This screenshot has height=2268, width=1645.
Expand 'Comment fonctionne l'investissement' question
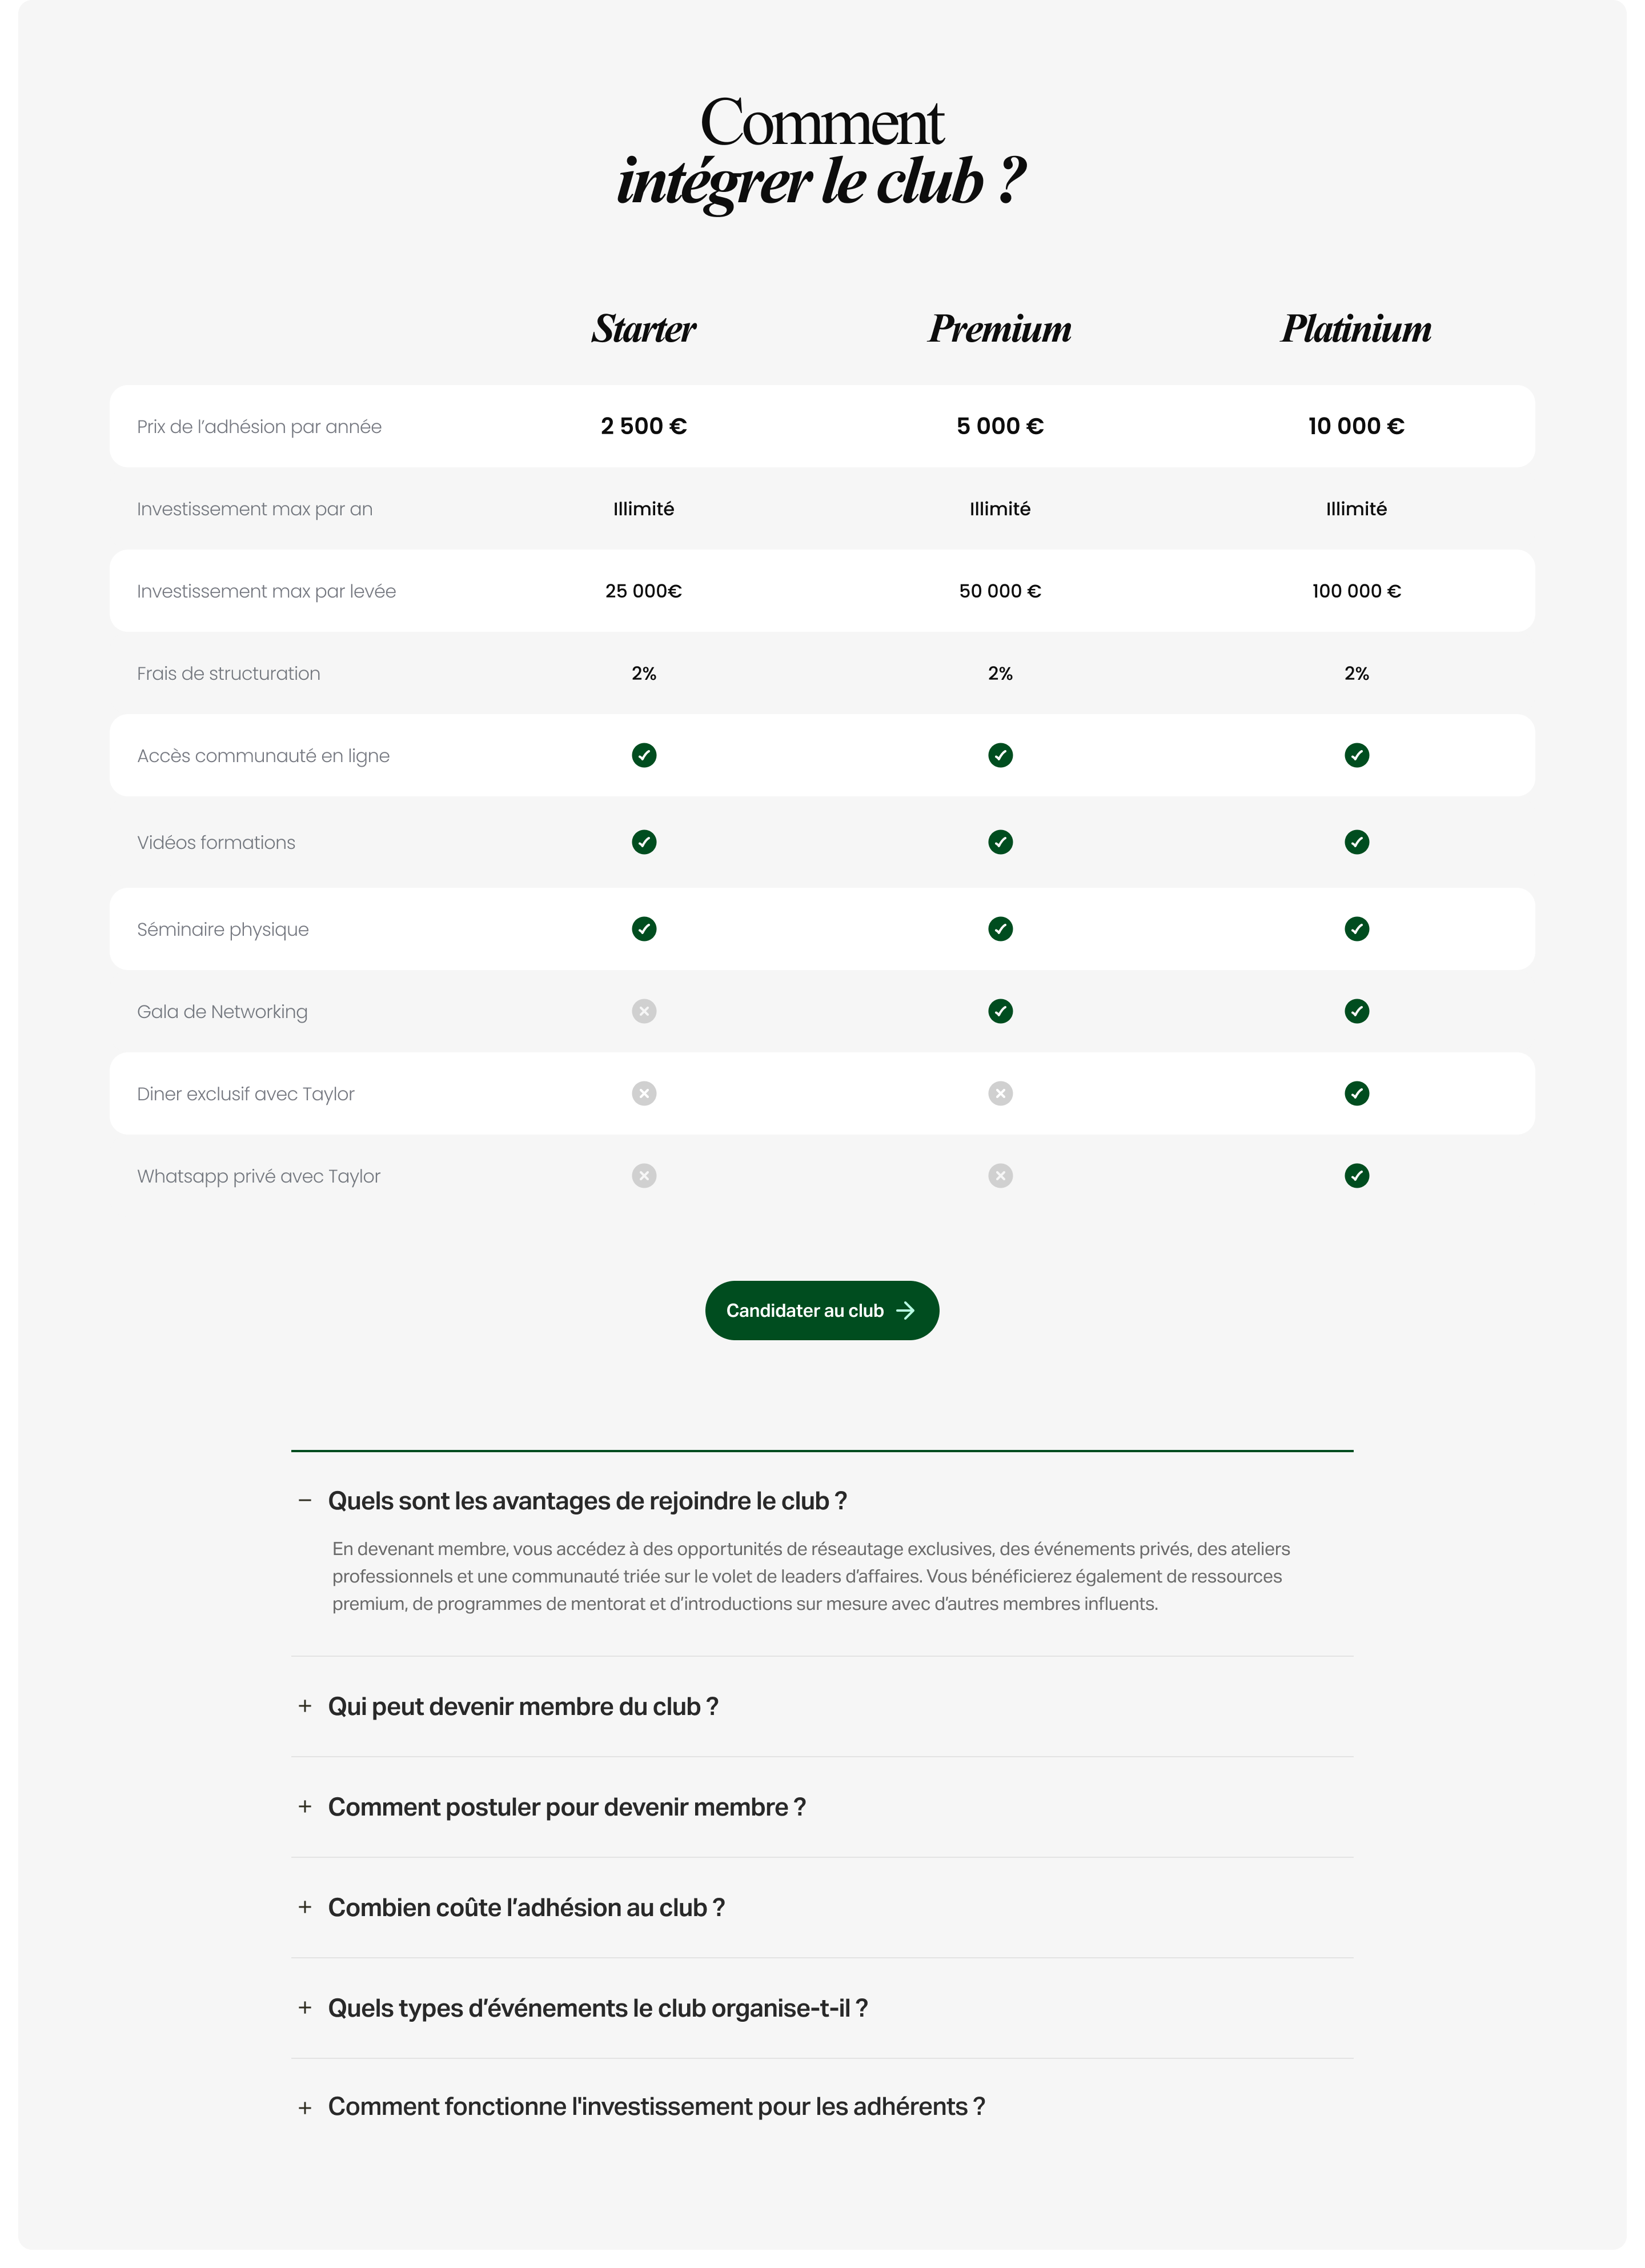click(656, 2107)
